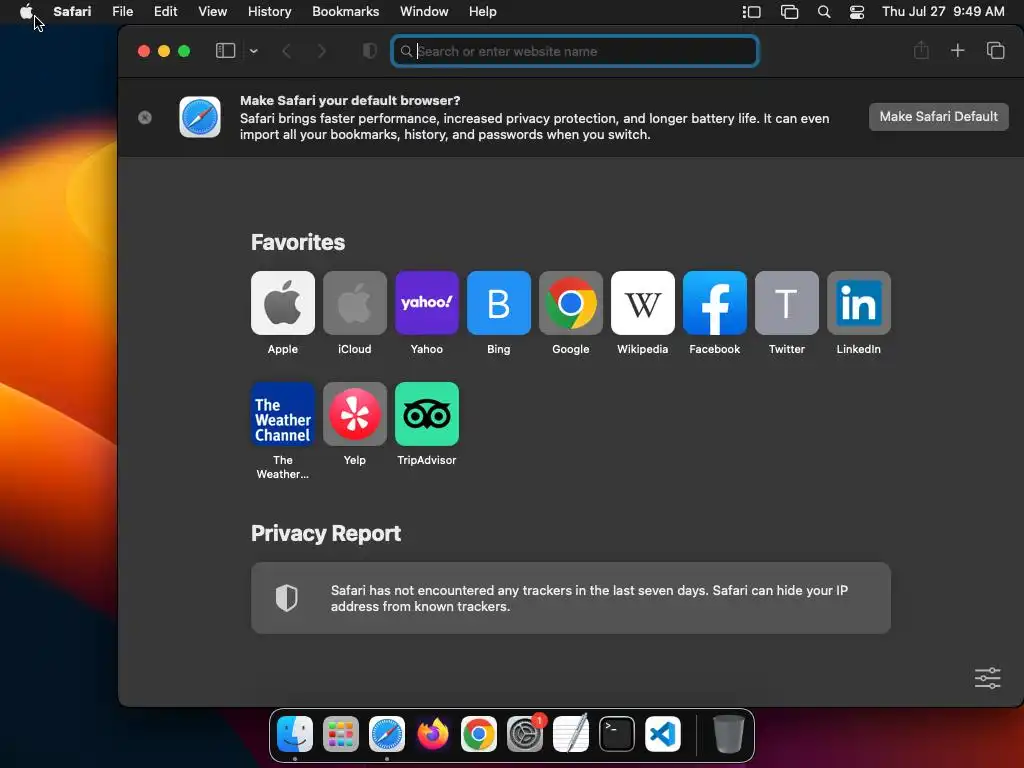1024x768 pixels.
Task: Click Safari in the Dock
Action: coord(387,734)
